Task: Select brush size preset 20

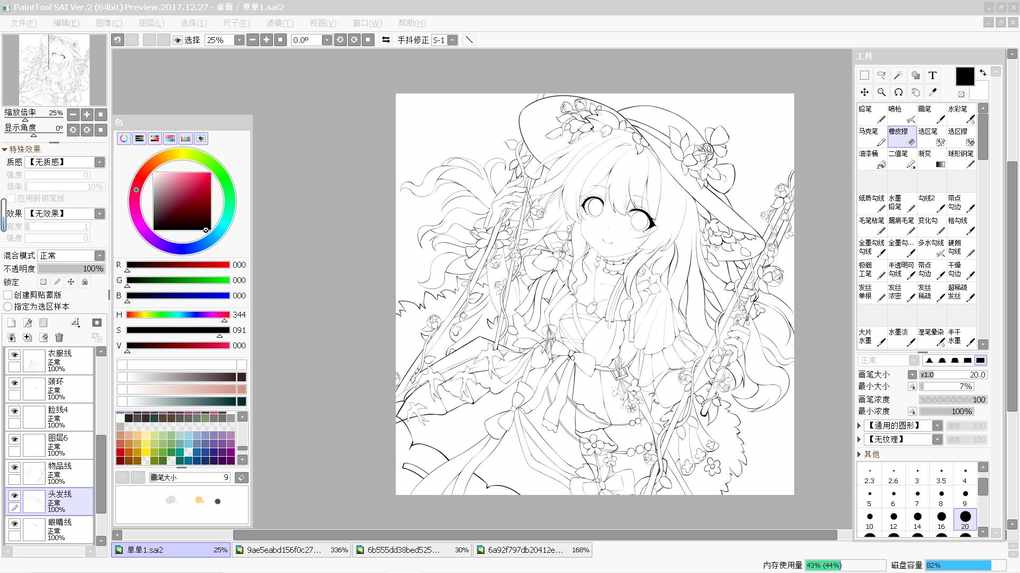Action: coord(965,519)
